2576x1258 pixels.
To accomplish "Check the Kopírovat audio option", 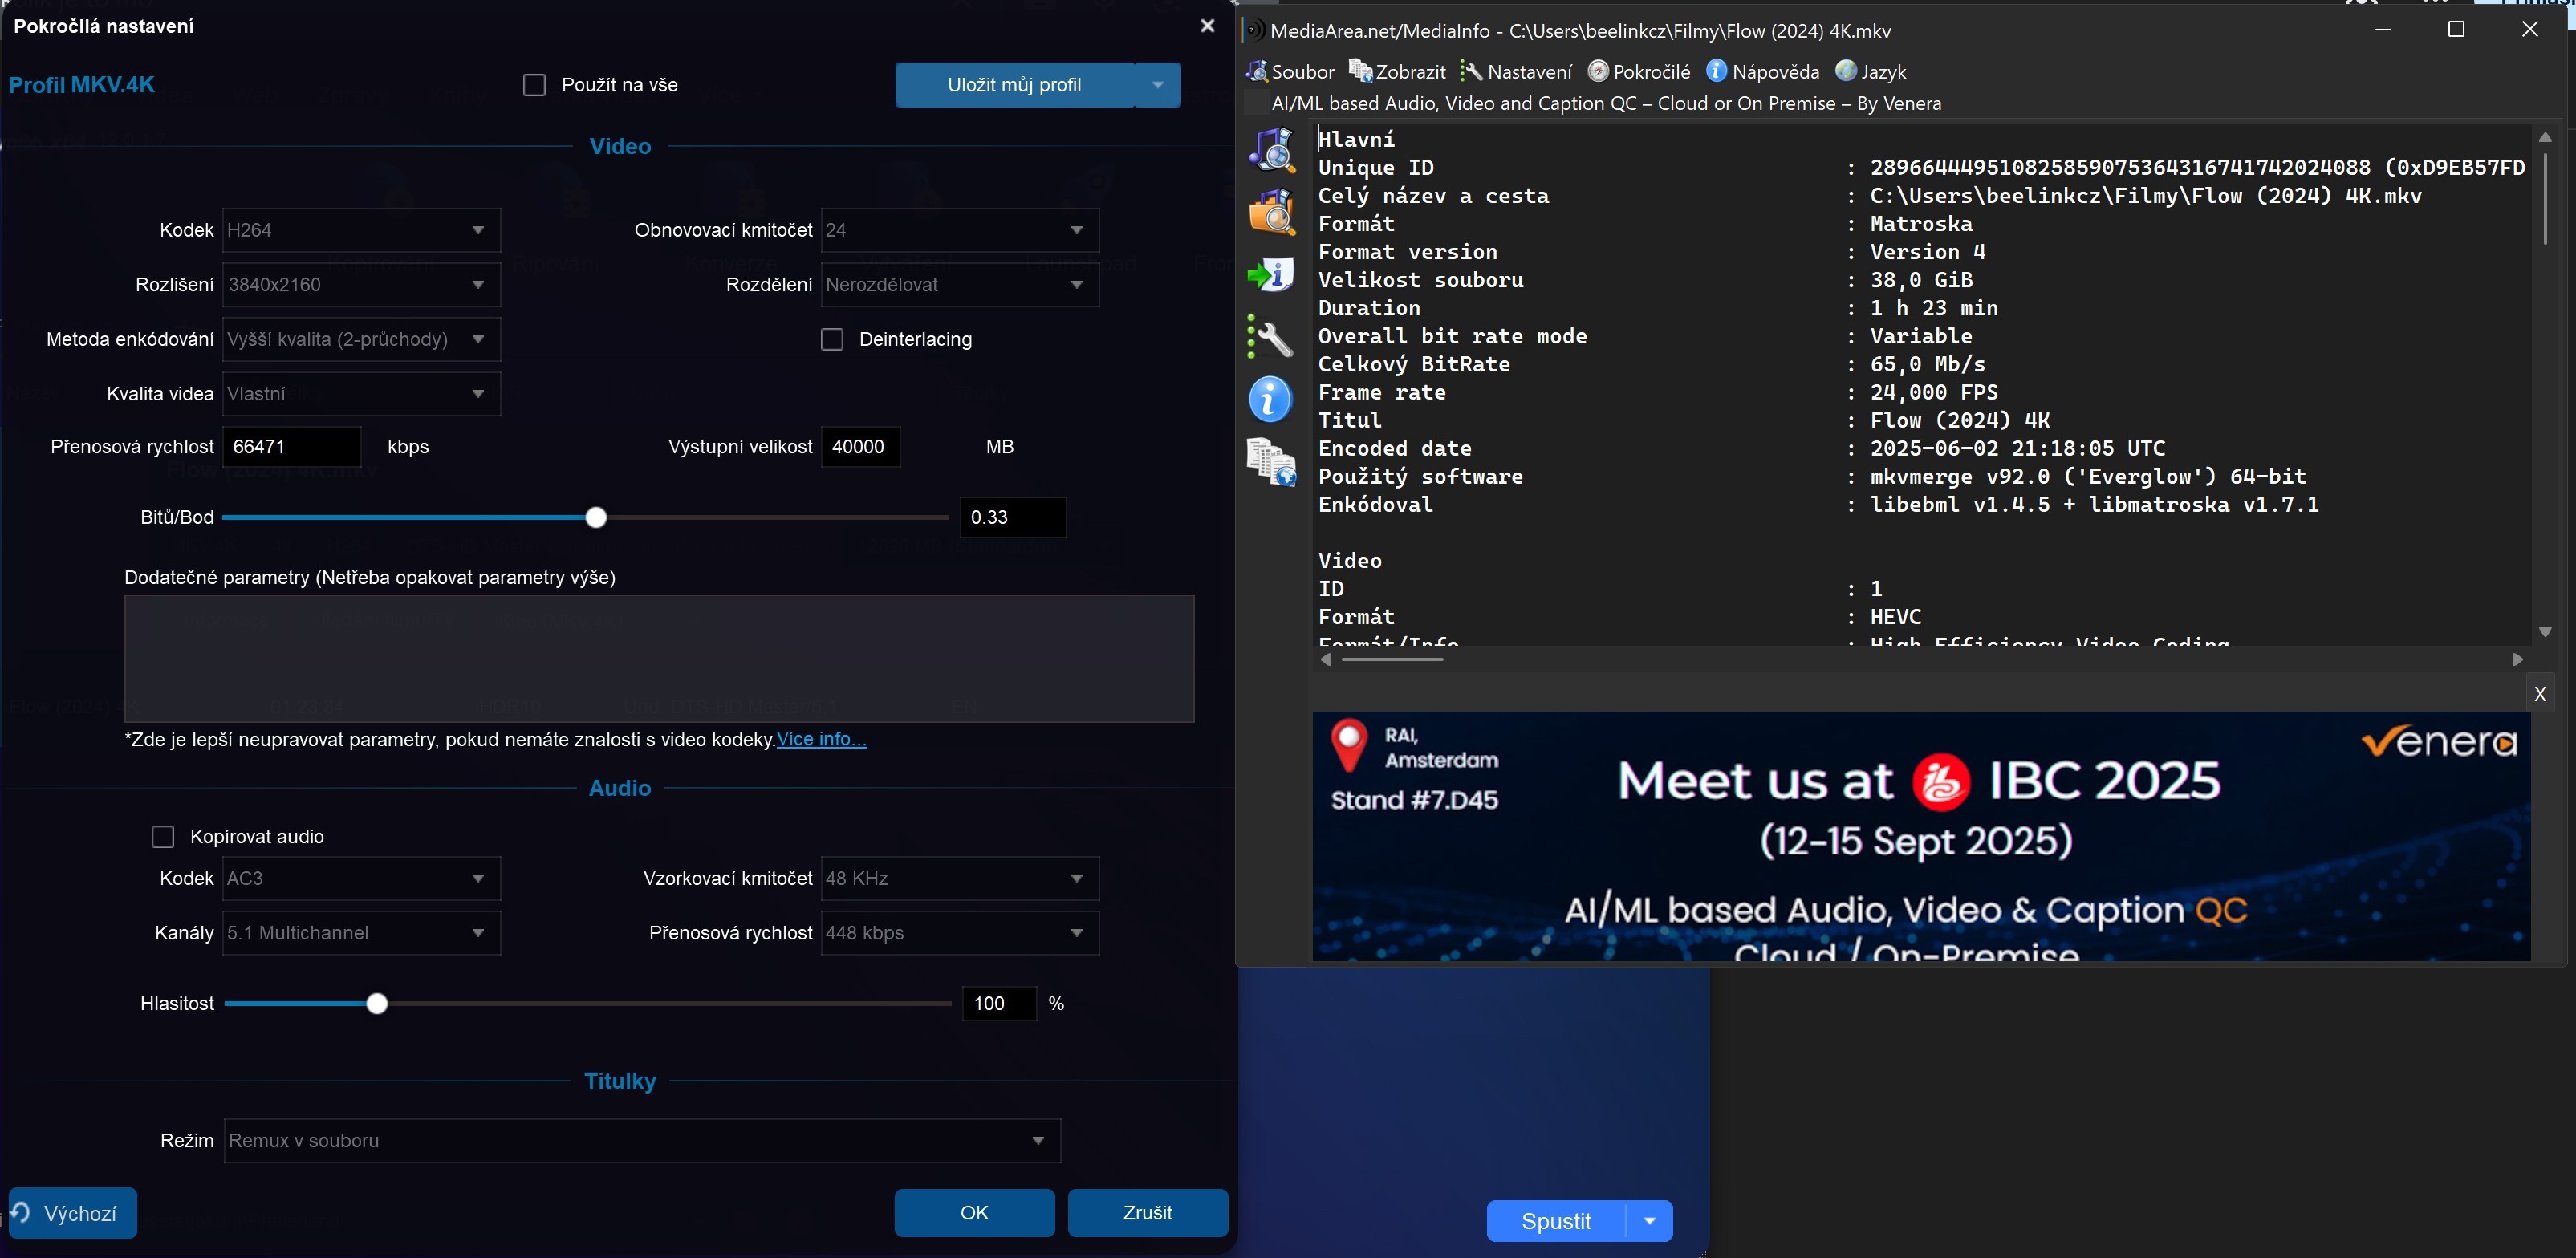I will (163, 836).
